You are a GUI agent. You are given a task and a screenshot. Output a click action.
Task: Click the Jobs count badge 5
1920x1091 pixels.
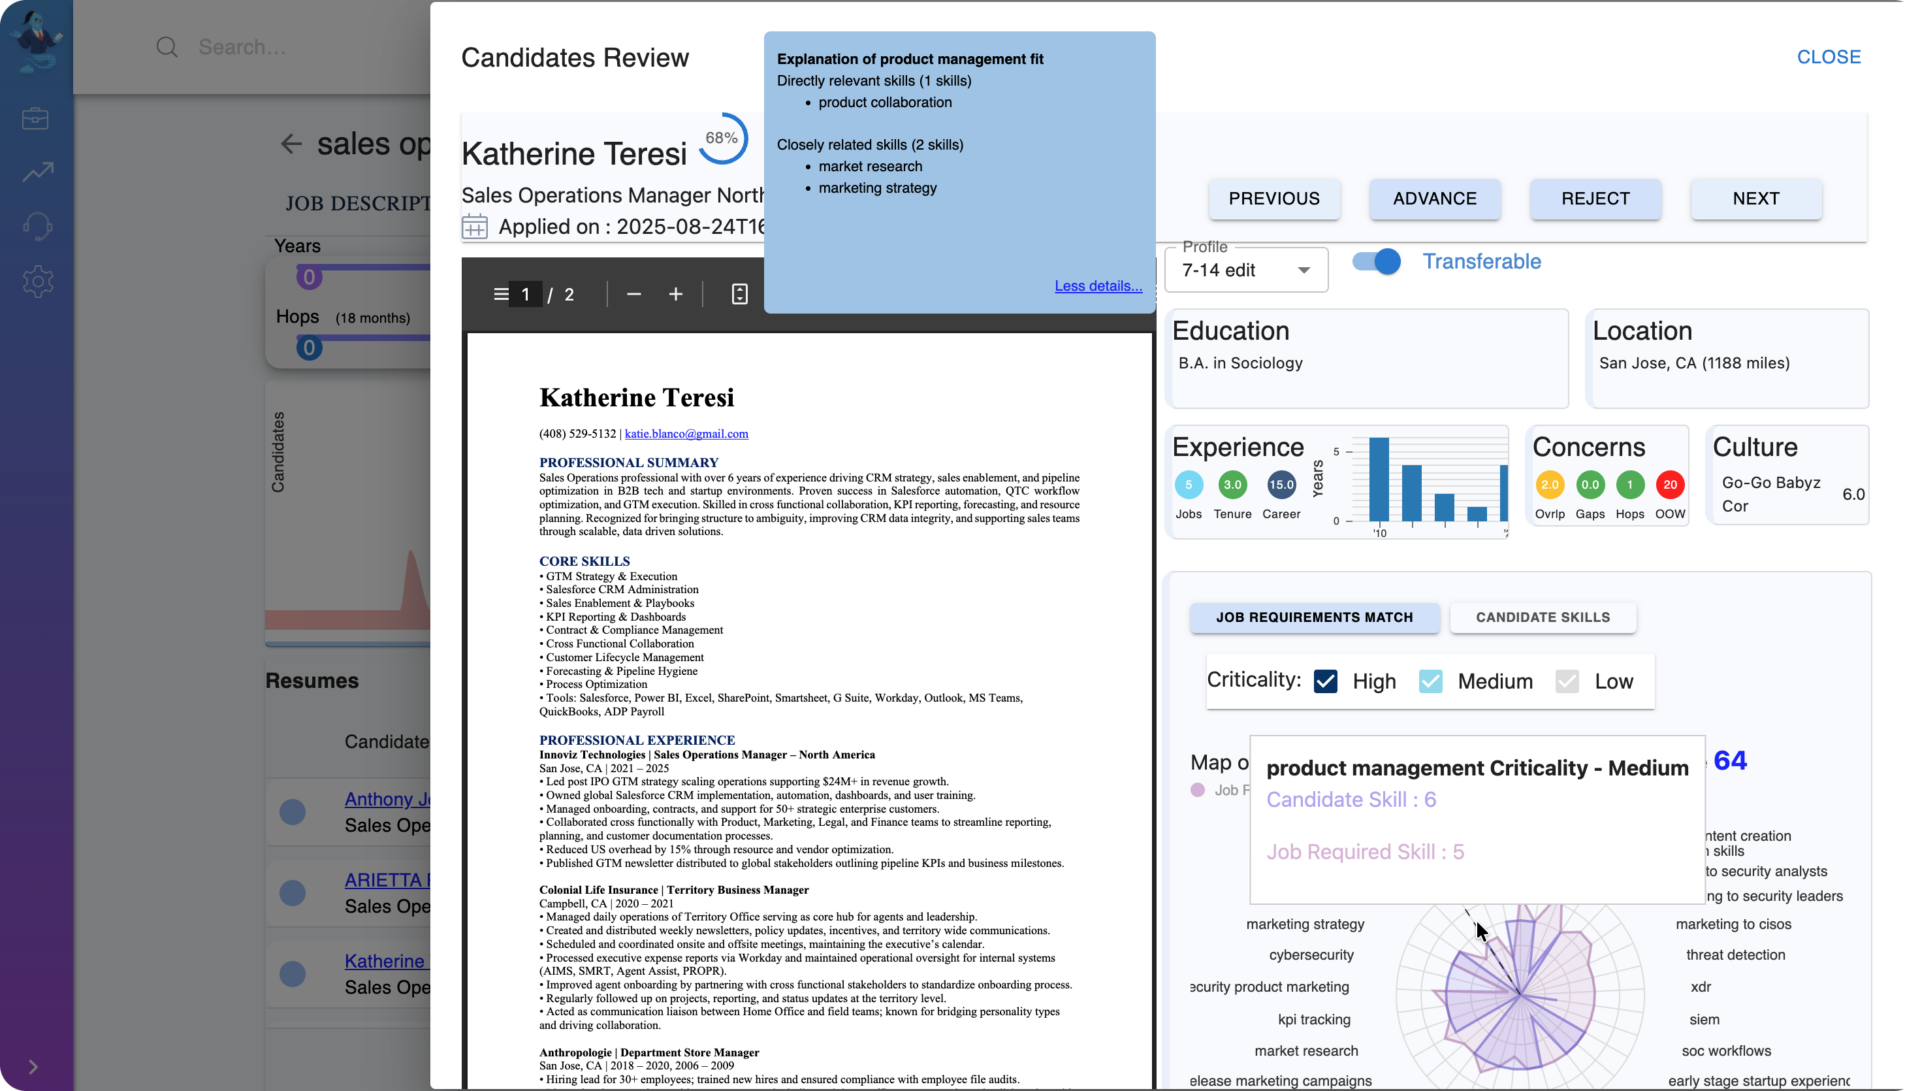click(x=1188, y=485)
